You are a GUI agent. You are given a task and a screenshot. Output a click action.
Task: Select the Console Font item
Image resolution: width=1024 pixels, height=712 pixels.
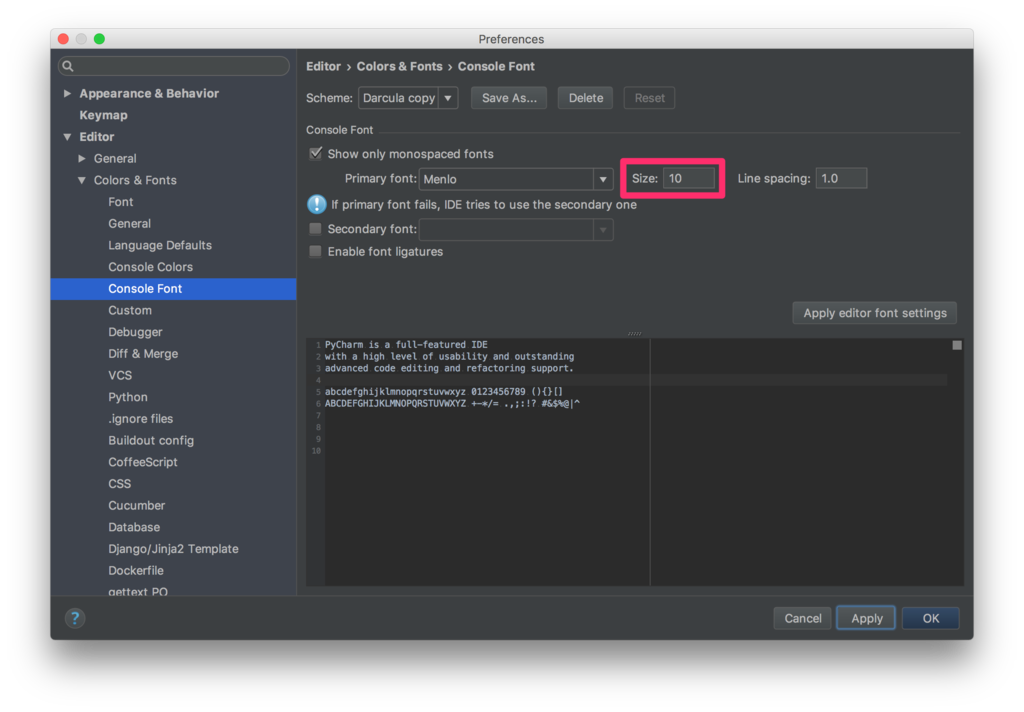click(x=174, y=289)
